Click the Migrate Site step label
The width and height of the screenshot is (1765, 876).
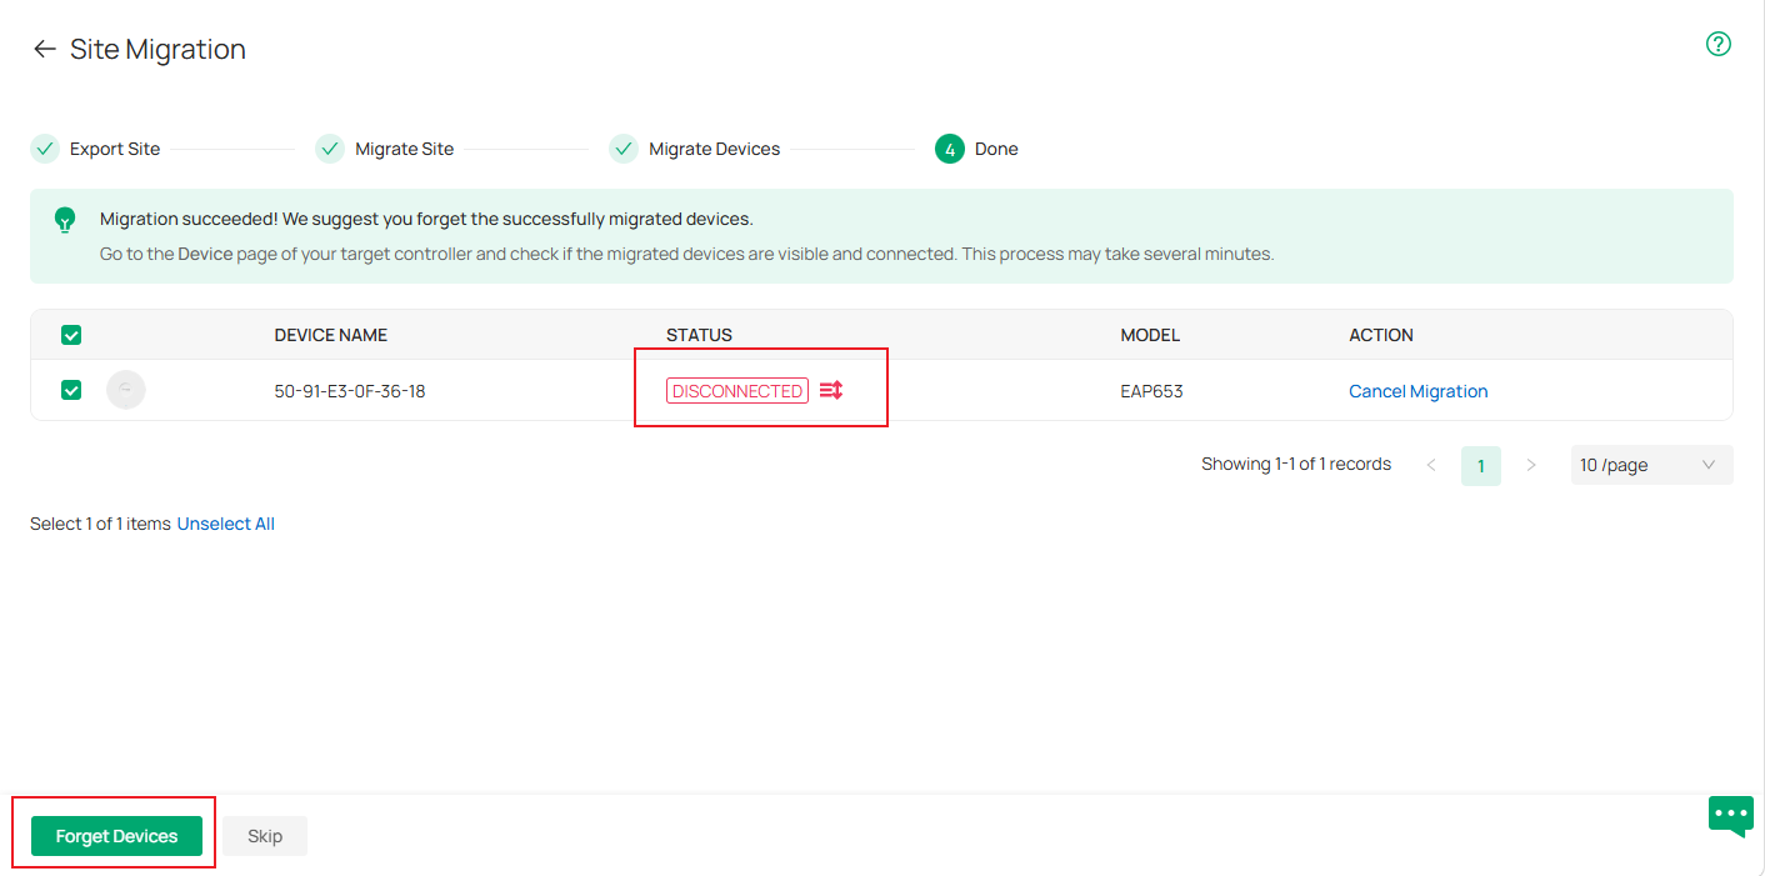tap(404, 149)
